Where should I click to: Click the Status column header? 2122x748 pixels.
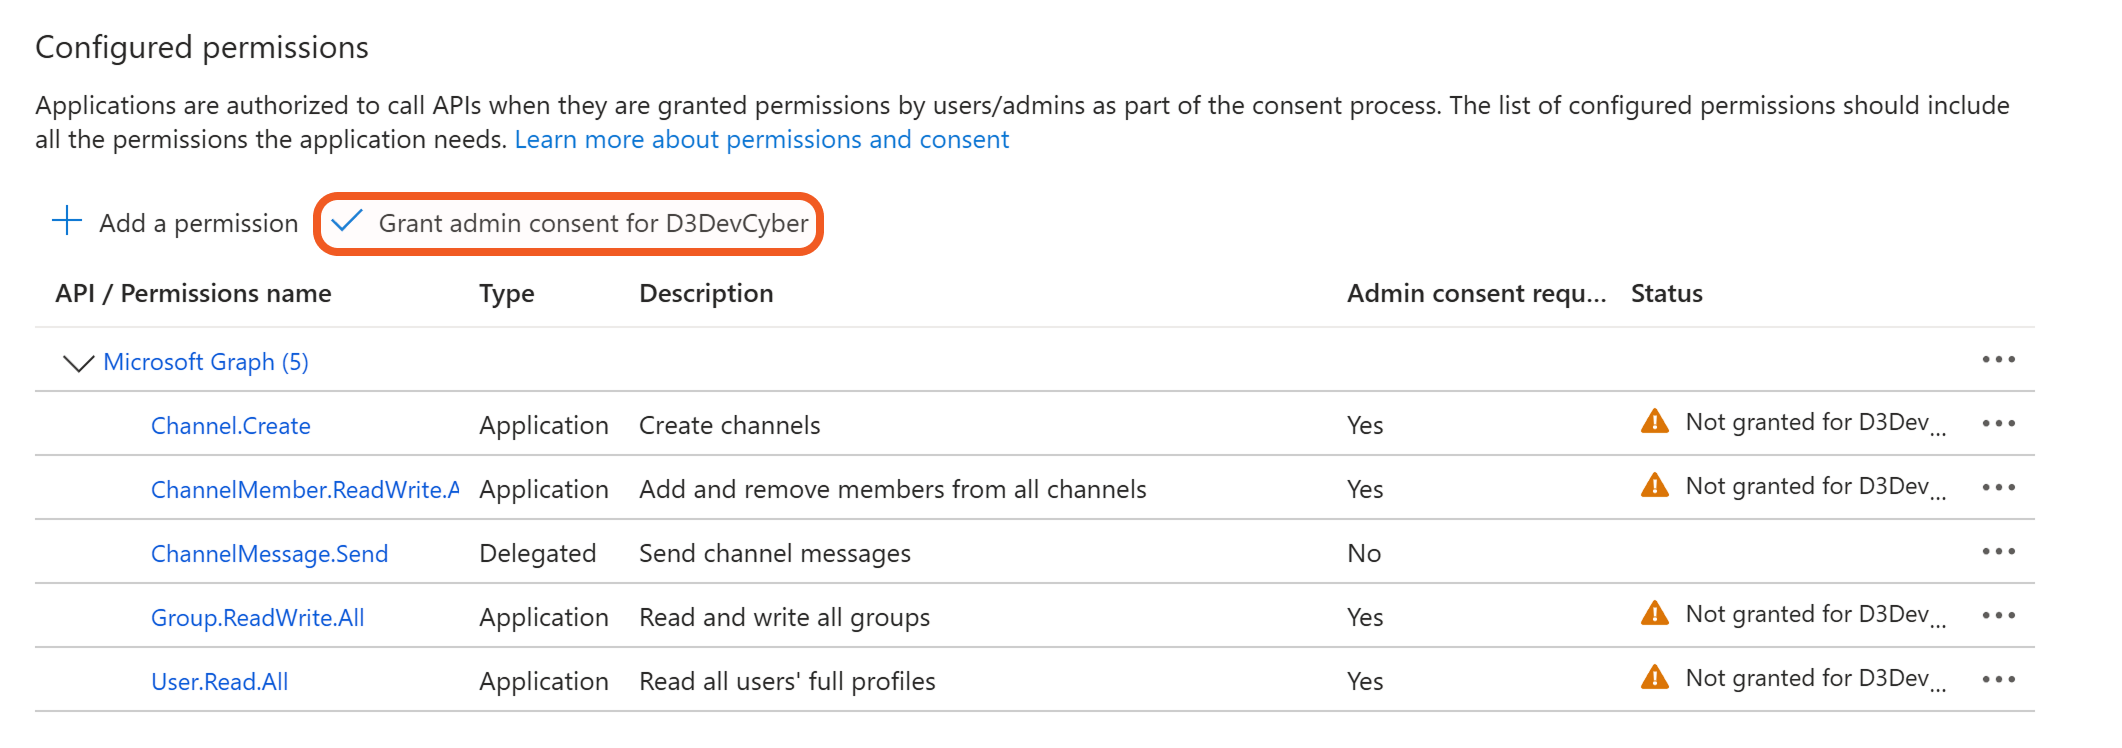(1666, 294)
